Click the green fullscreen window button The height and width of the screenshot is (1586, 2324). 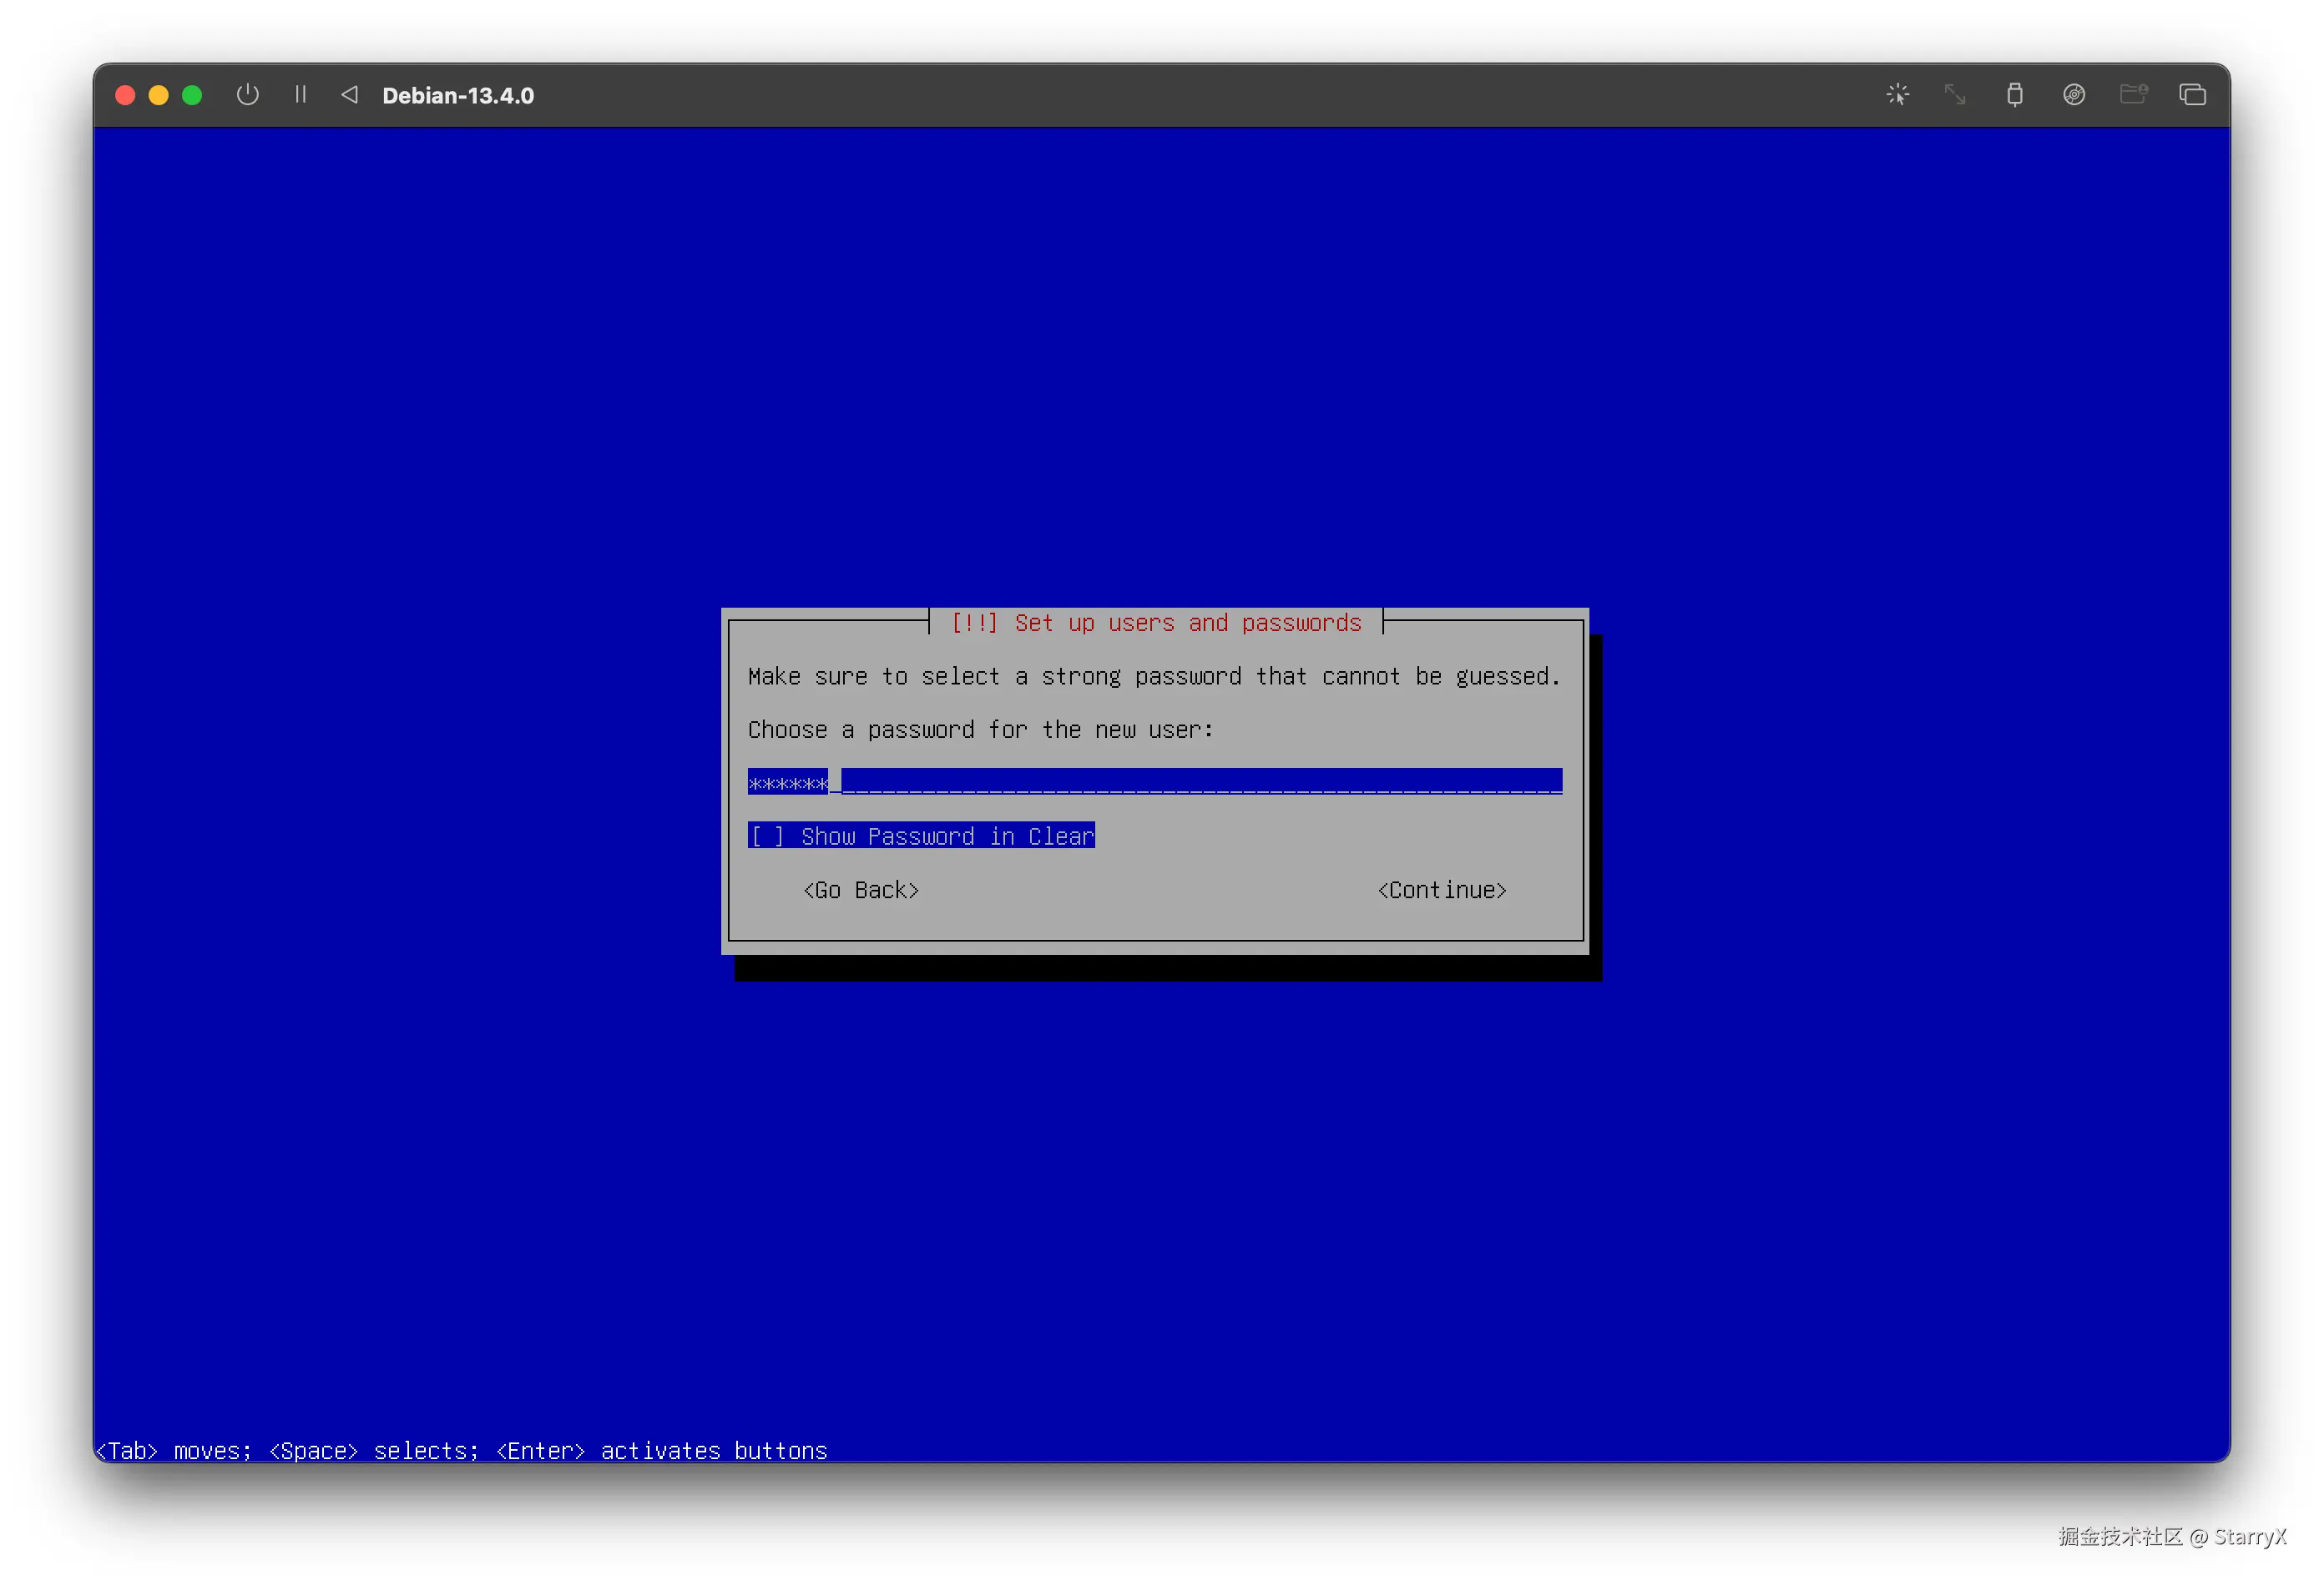pos(192,95)
